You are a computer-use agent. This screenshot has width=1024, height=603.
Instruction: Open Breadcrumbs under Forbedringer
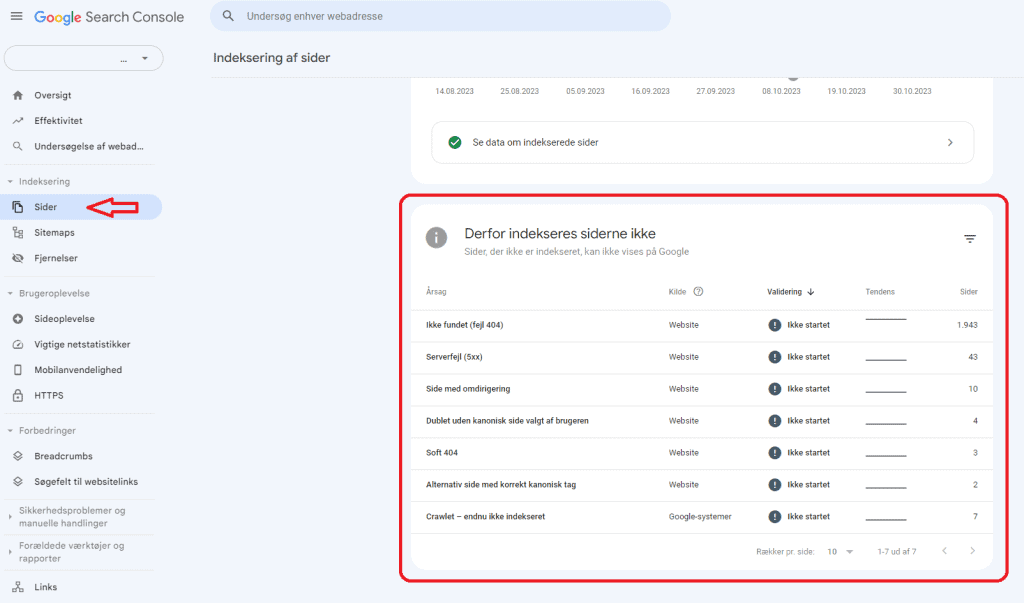click(62, 455)
